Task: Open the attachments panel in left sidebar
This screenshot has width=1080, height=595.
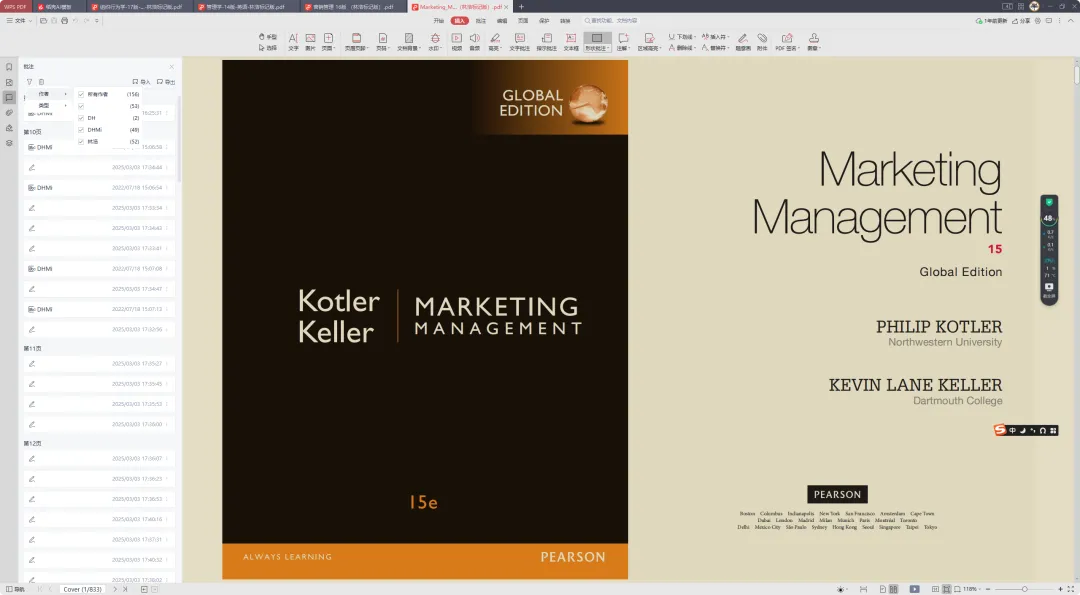Action: 9,112
